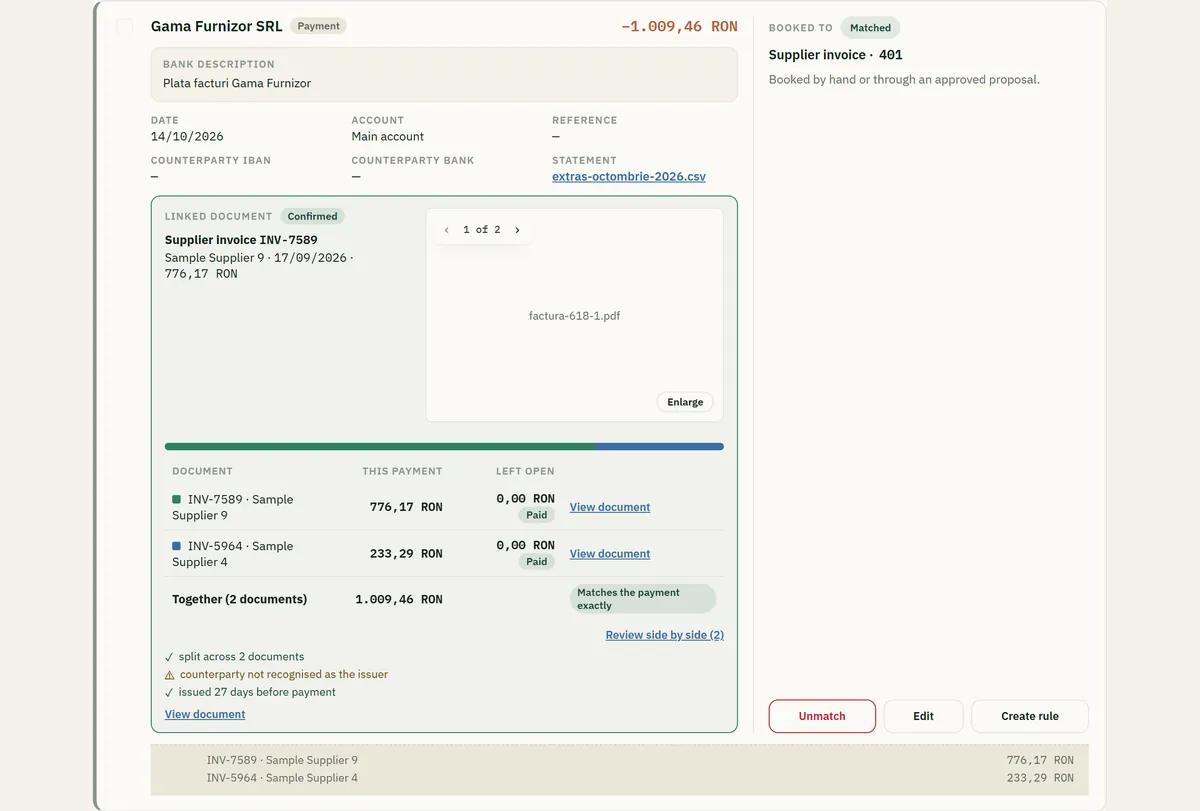Click 'Supplier invoice INV-7589' heading

[241, 240]
